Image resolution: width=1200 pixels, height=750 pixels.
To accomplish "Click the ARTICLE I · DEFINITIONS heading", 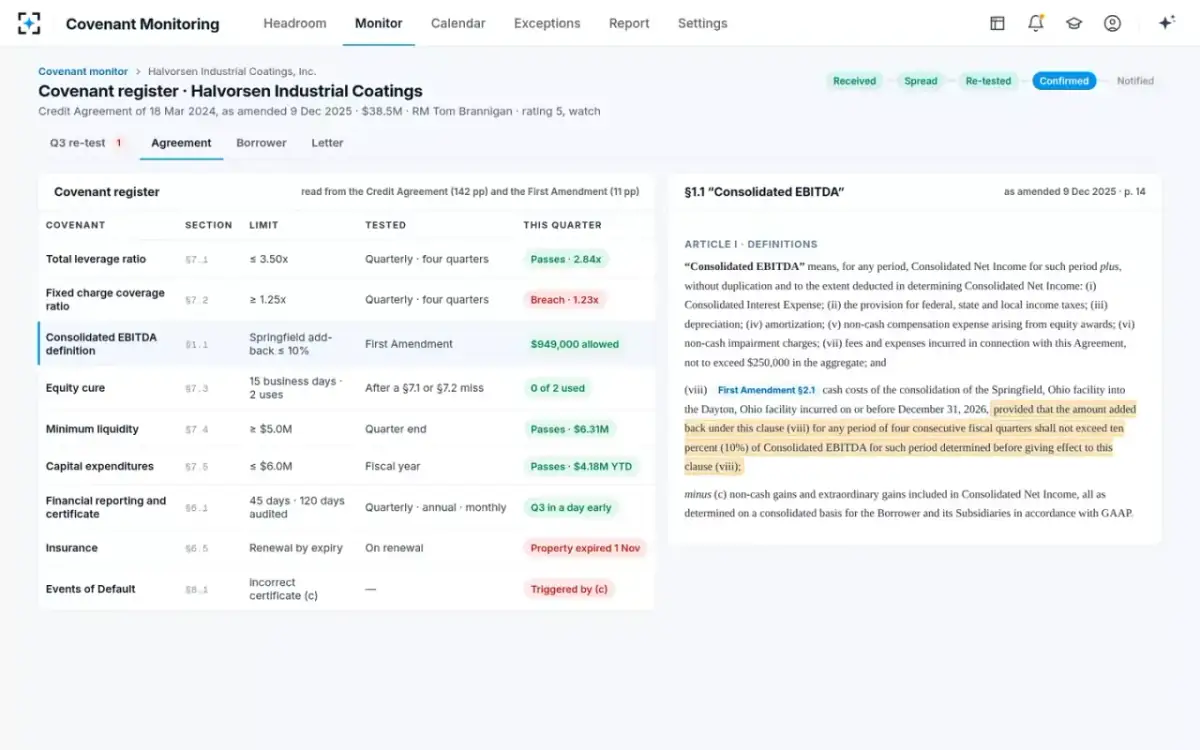I will [x=751, y=244].
